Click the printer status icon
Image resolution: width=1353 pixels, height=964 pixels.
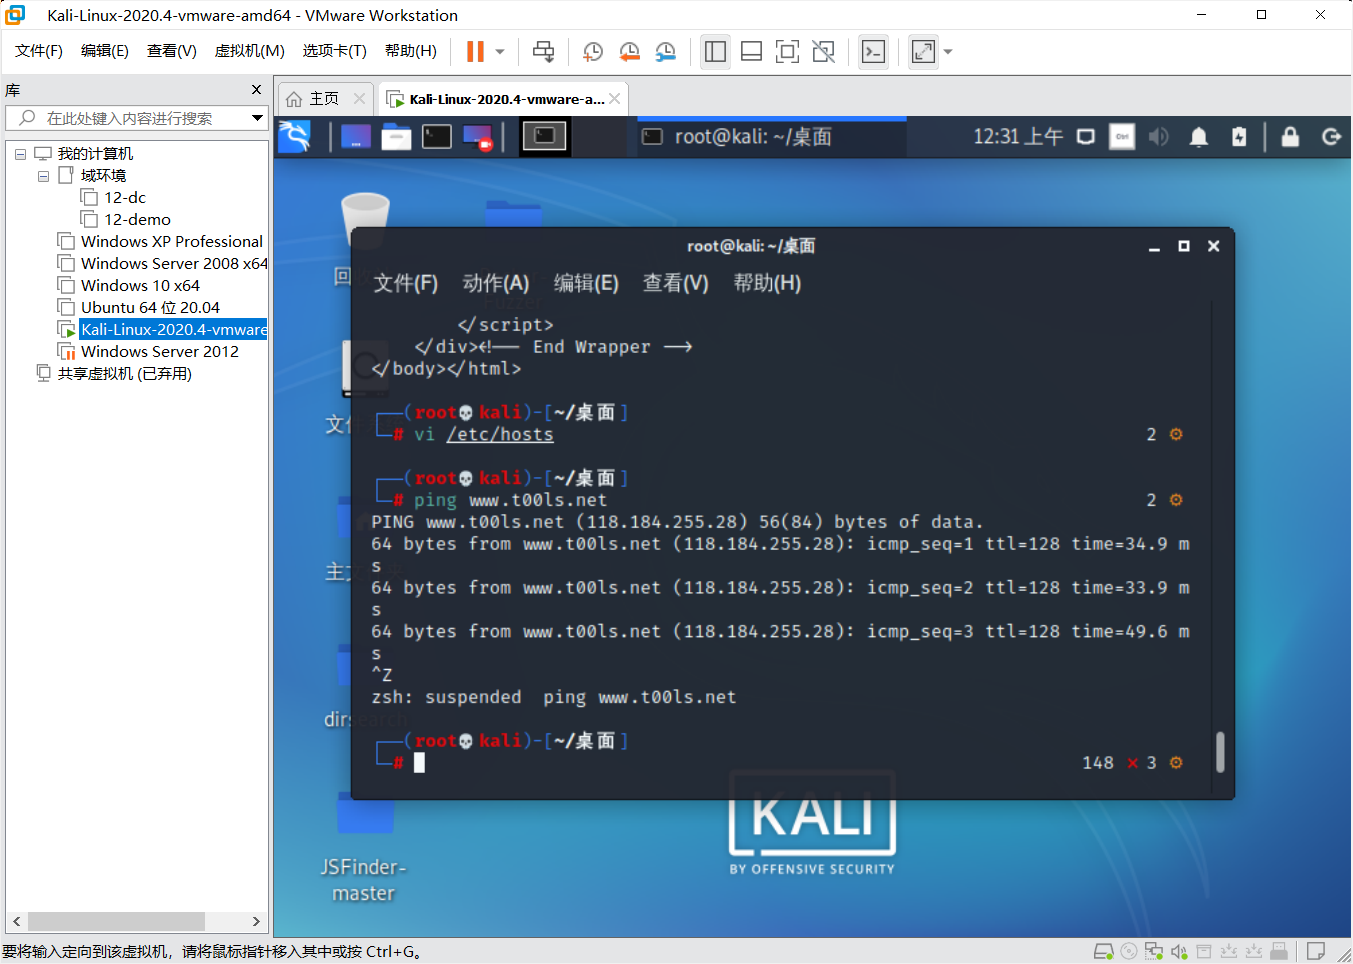point(1204,951)
